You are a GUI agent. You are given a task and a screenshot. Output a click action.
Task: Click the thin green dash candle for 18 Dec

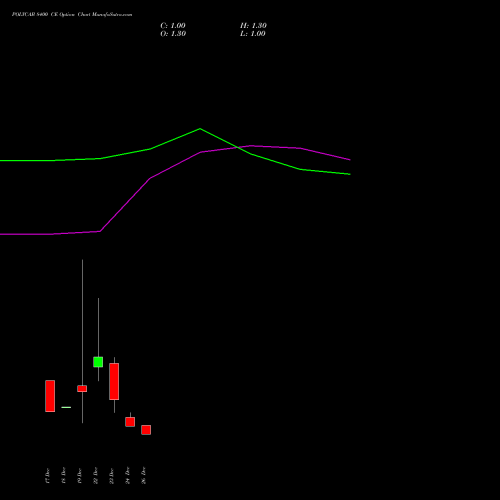(66, 407)
